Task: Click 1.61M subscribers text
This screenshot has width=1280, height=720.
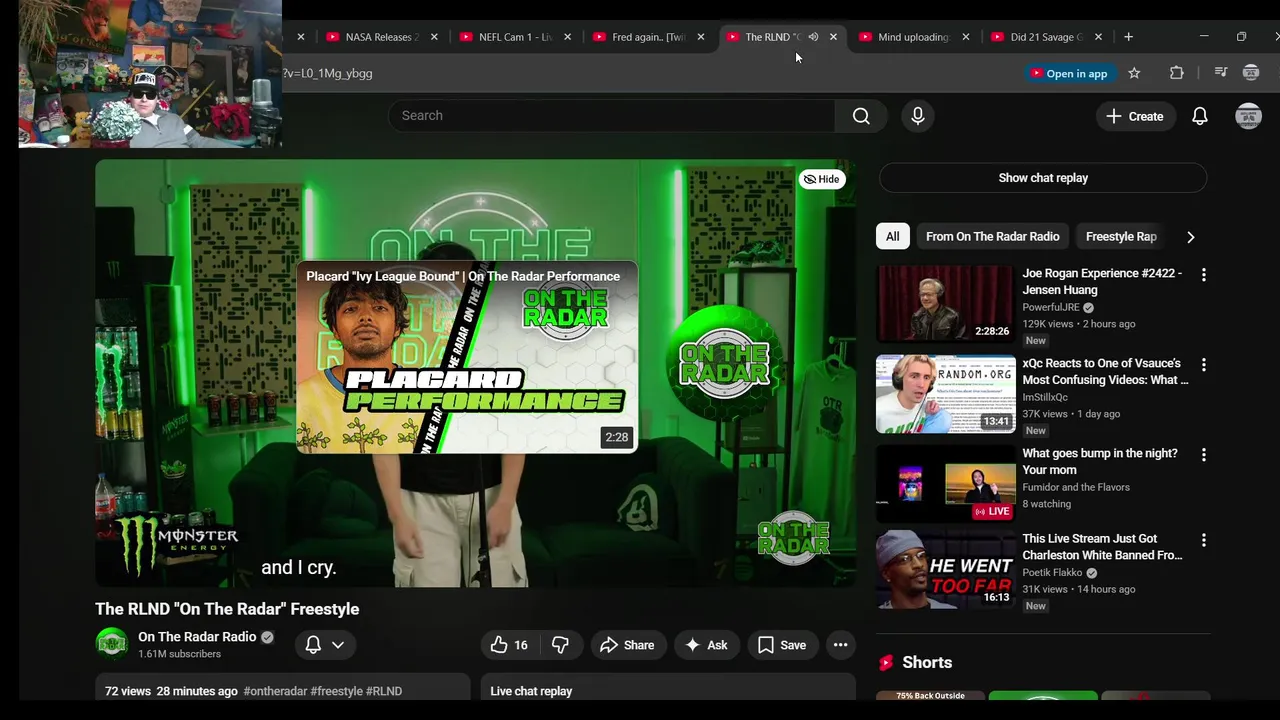Action: coord(179,654)
